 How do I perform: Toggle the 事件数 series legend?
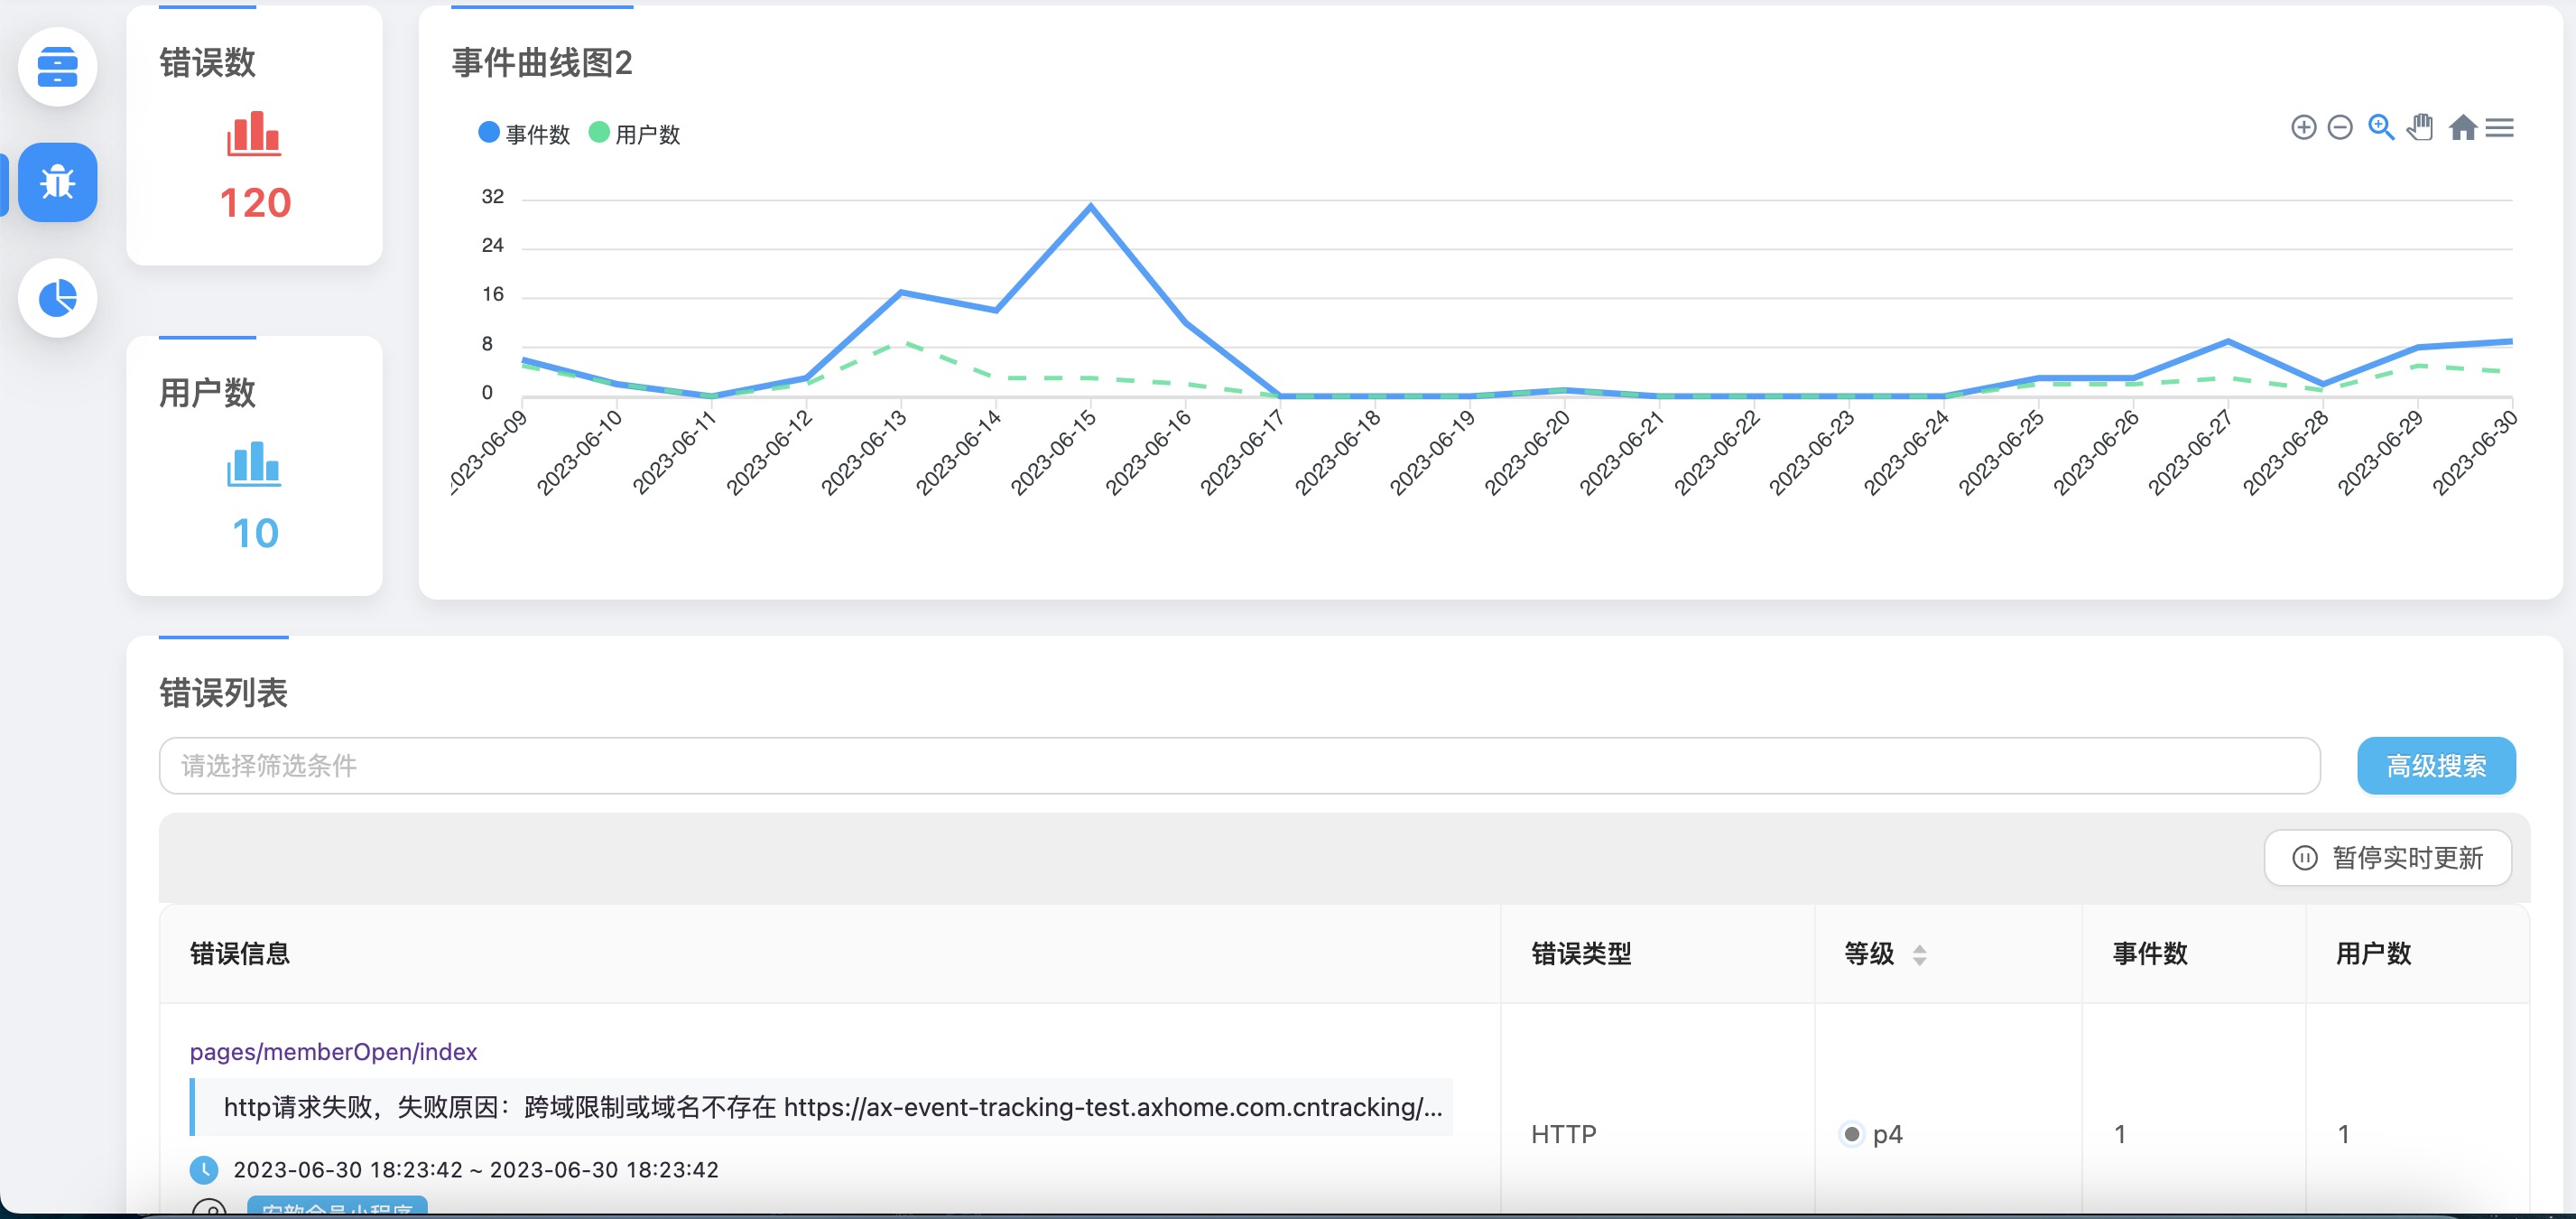[x=524, y=134]
